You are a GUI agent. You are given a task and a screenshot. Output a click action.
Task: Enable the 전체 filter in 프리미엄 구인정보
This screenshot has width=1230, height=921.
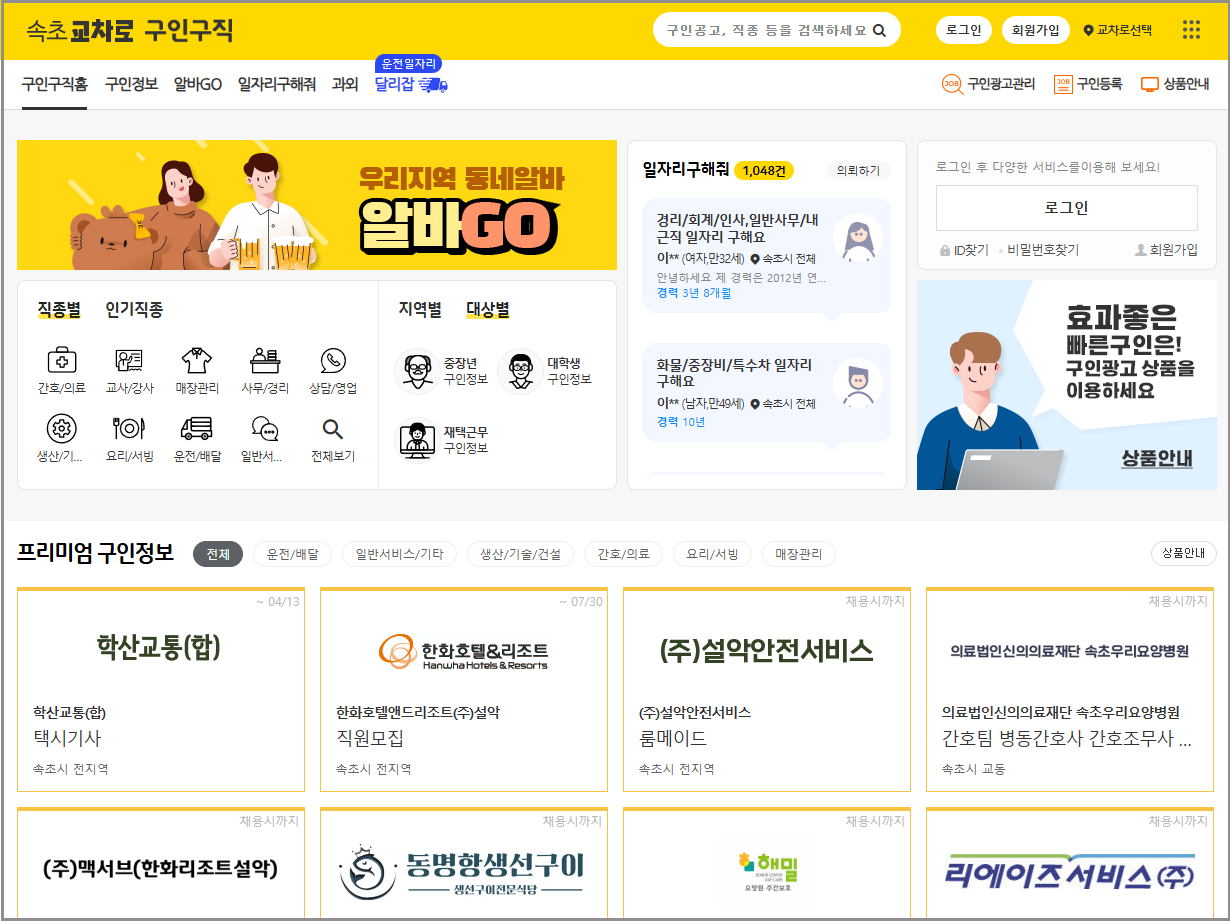(218, 552)
